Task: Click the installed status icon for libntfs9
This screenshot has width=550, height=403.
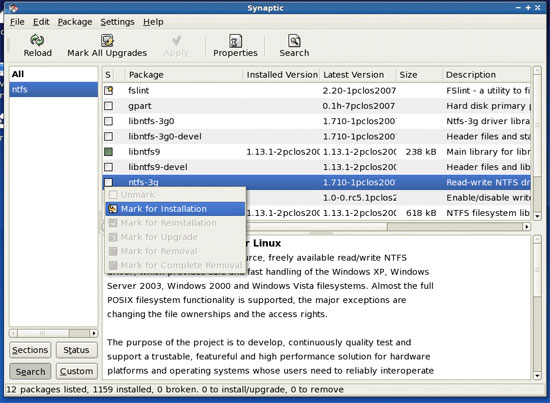Action: coord(109,152)
